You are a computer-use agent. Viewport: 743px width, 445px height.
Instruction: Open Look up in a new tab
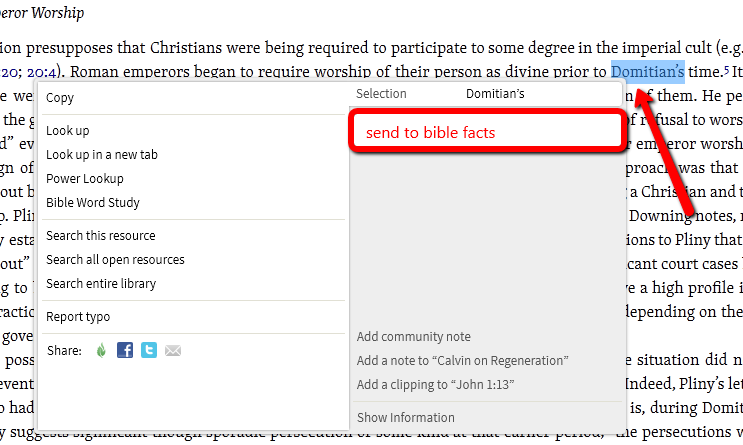101,155
